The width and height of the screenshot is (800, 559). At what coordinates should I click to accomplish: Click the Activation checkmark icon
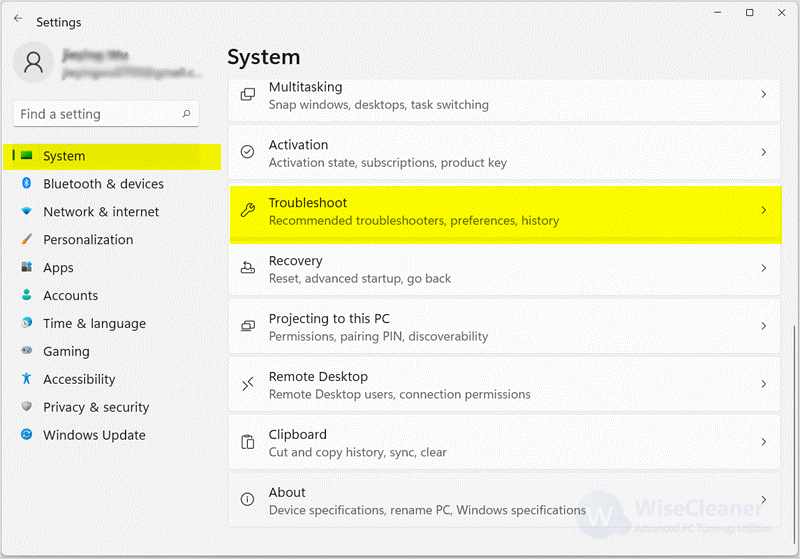(x=248, y=152)
